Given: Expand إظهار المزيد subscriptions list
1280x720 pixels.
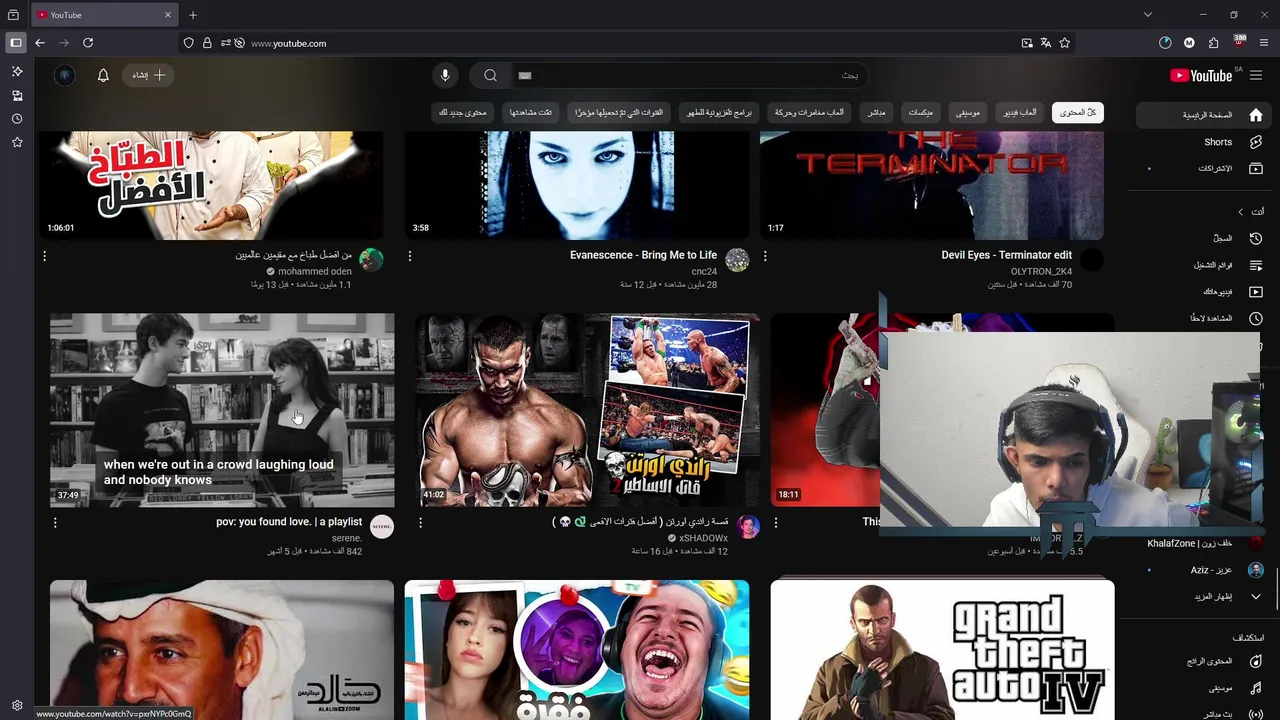Looking at the screenshot, I should [1205, 597].
